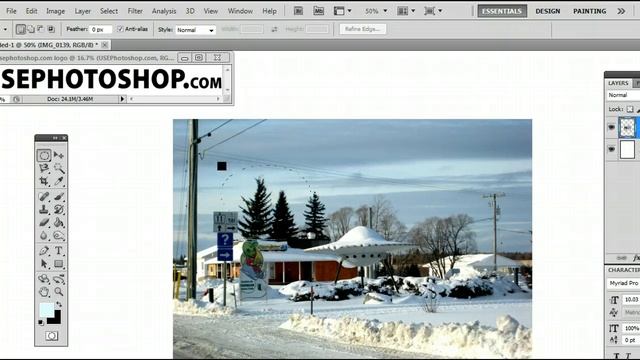The width and height of the screenshot is (640, 360).
Task: Toggle Quick Mask mode
Action: (x=51, y=336)
